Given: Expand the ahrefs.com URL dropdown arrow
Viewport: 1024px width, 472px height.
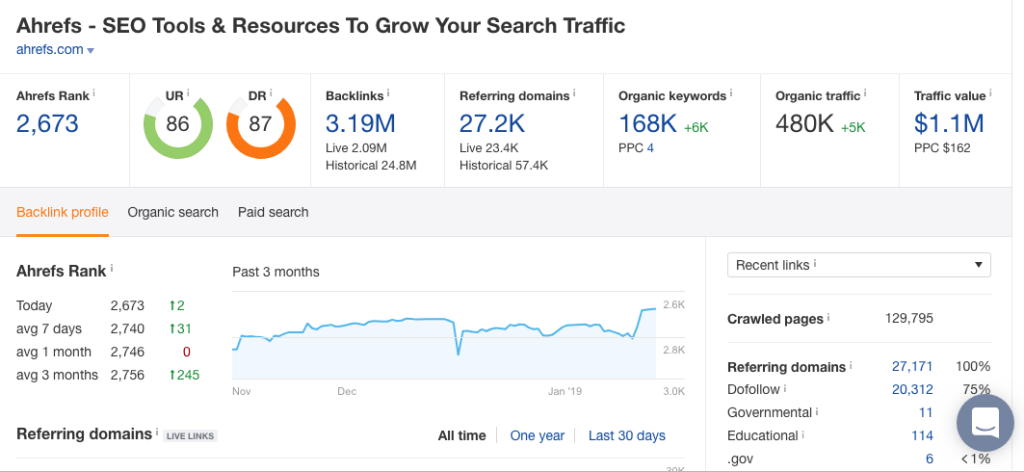Looking at the screenshot, I should pos(91,50).
